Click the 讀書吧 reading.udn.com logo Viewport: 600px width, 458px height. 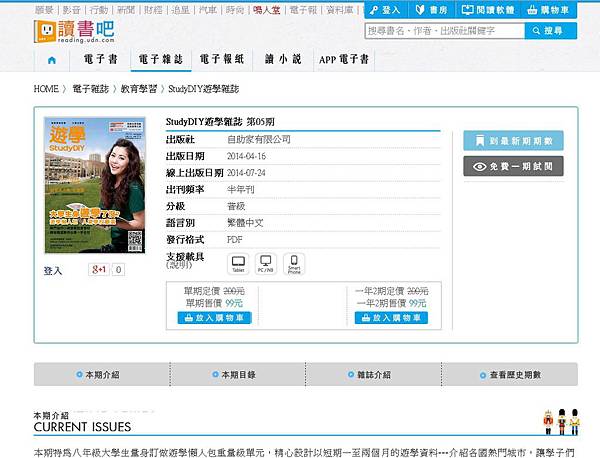coord(74,31)
